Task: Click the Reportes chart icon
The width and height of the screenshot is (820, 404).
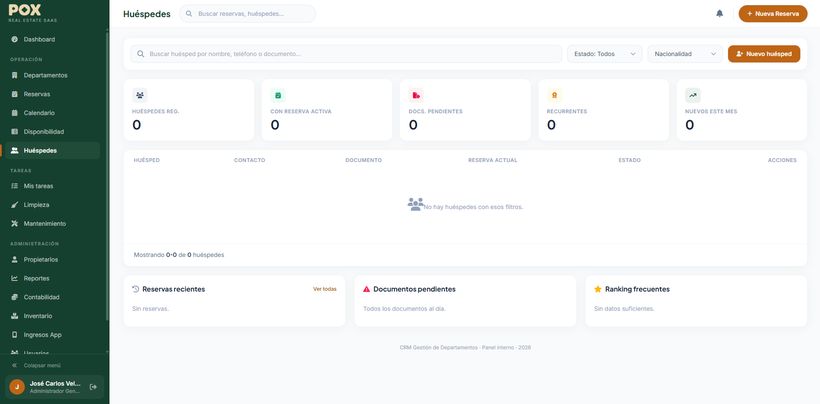Action: click(x=14, y=279)
